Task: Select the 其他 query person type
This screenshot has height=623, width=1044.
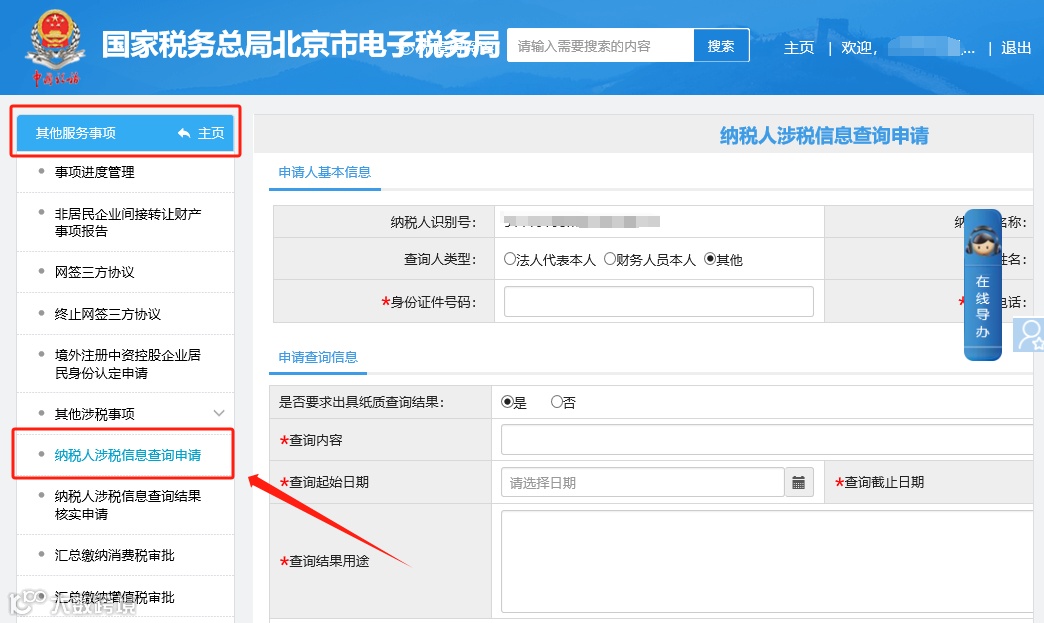Action: tap(710, 259)
